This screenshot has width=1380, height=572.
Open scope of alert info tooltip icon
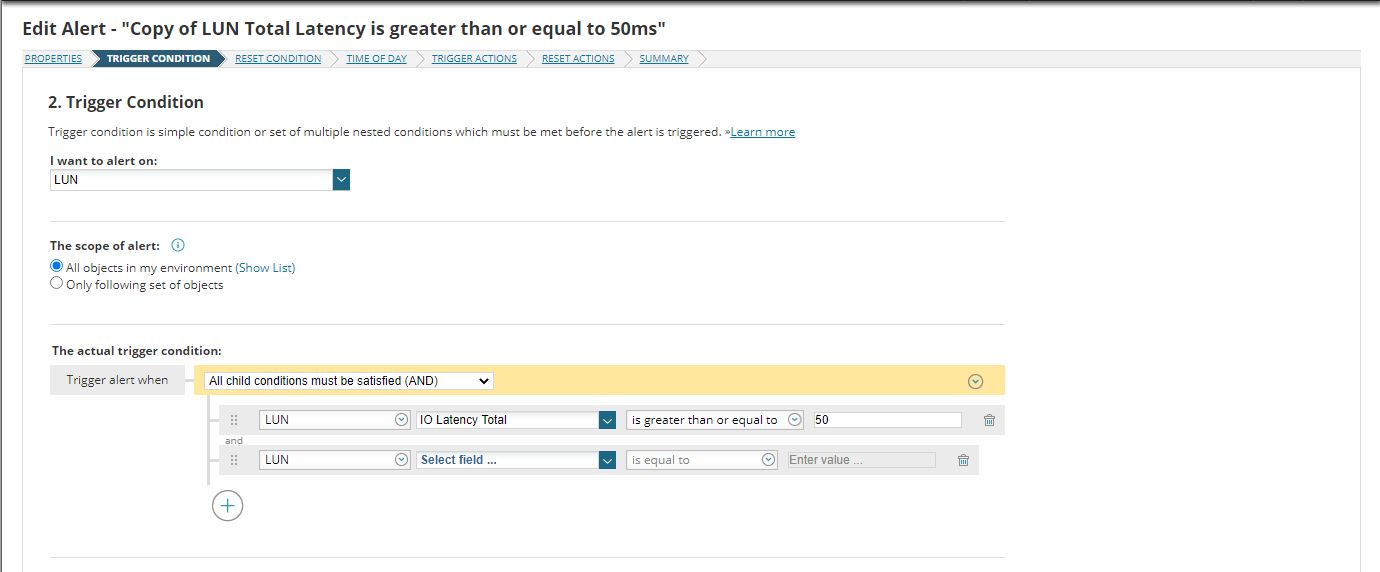(x=178, y=245)
